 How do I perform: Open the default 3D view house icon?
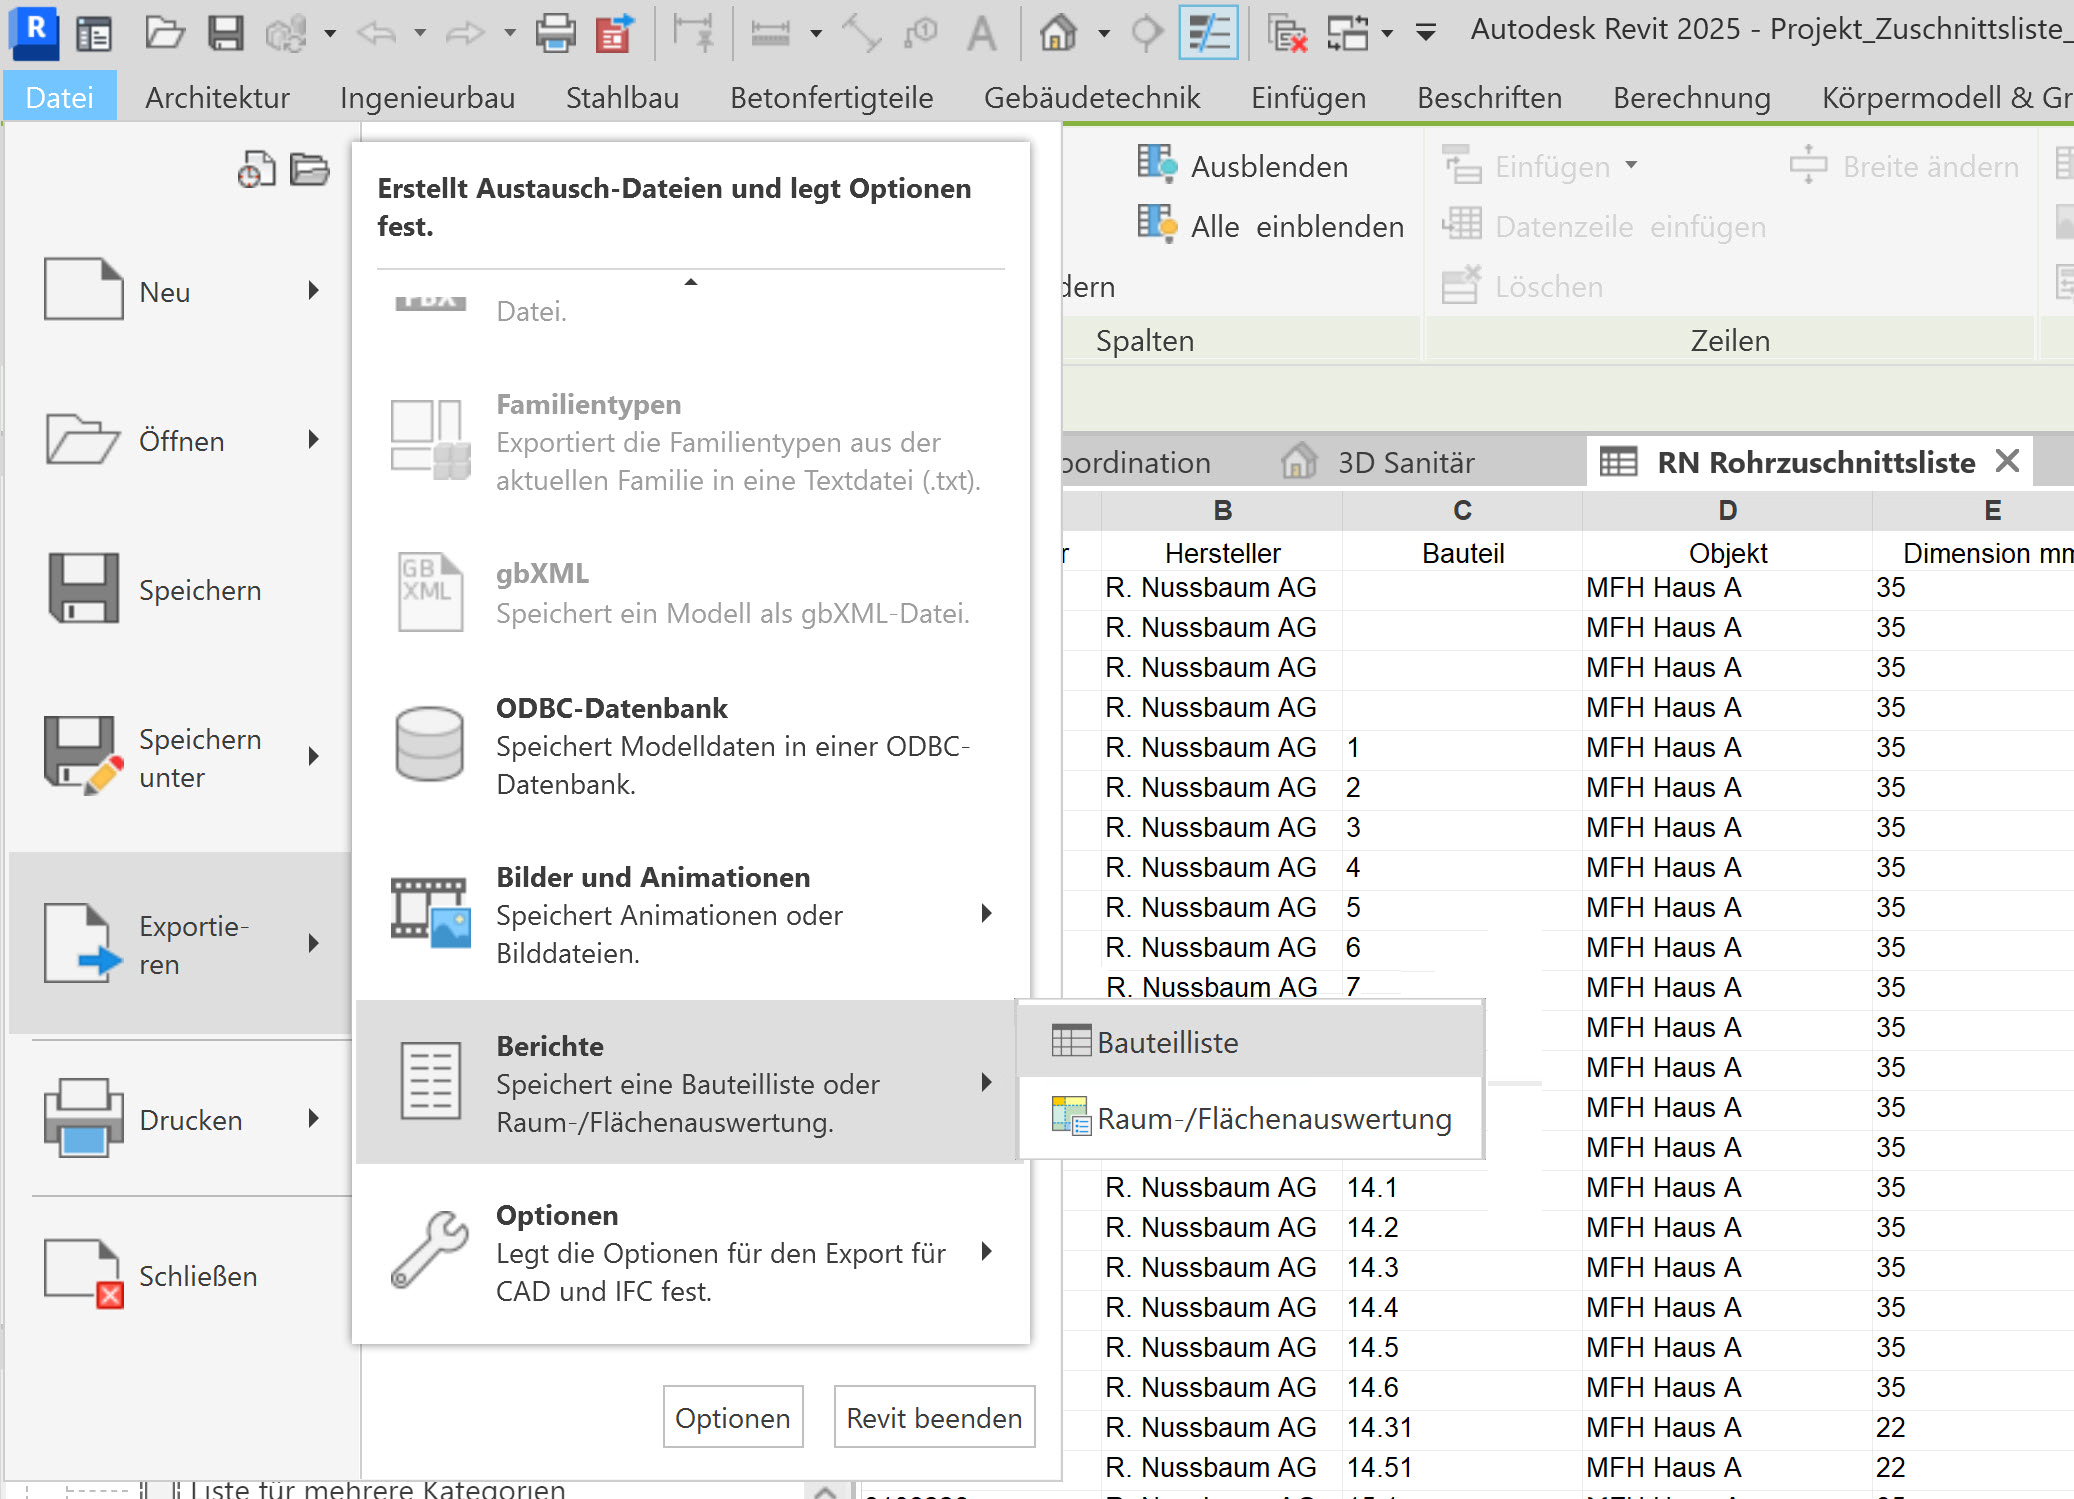click(1059, 33)
